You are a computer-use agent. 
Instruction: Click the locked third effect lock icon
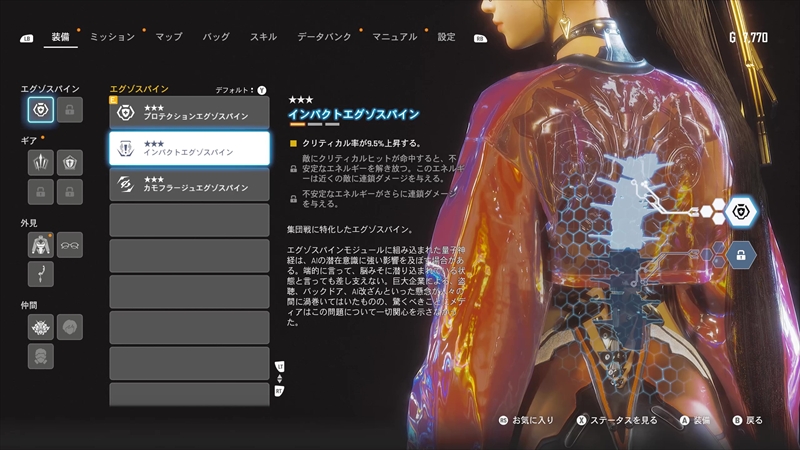(x=293, y=199)
